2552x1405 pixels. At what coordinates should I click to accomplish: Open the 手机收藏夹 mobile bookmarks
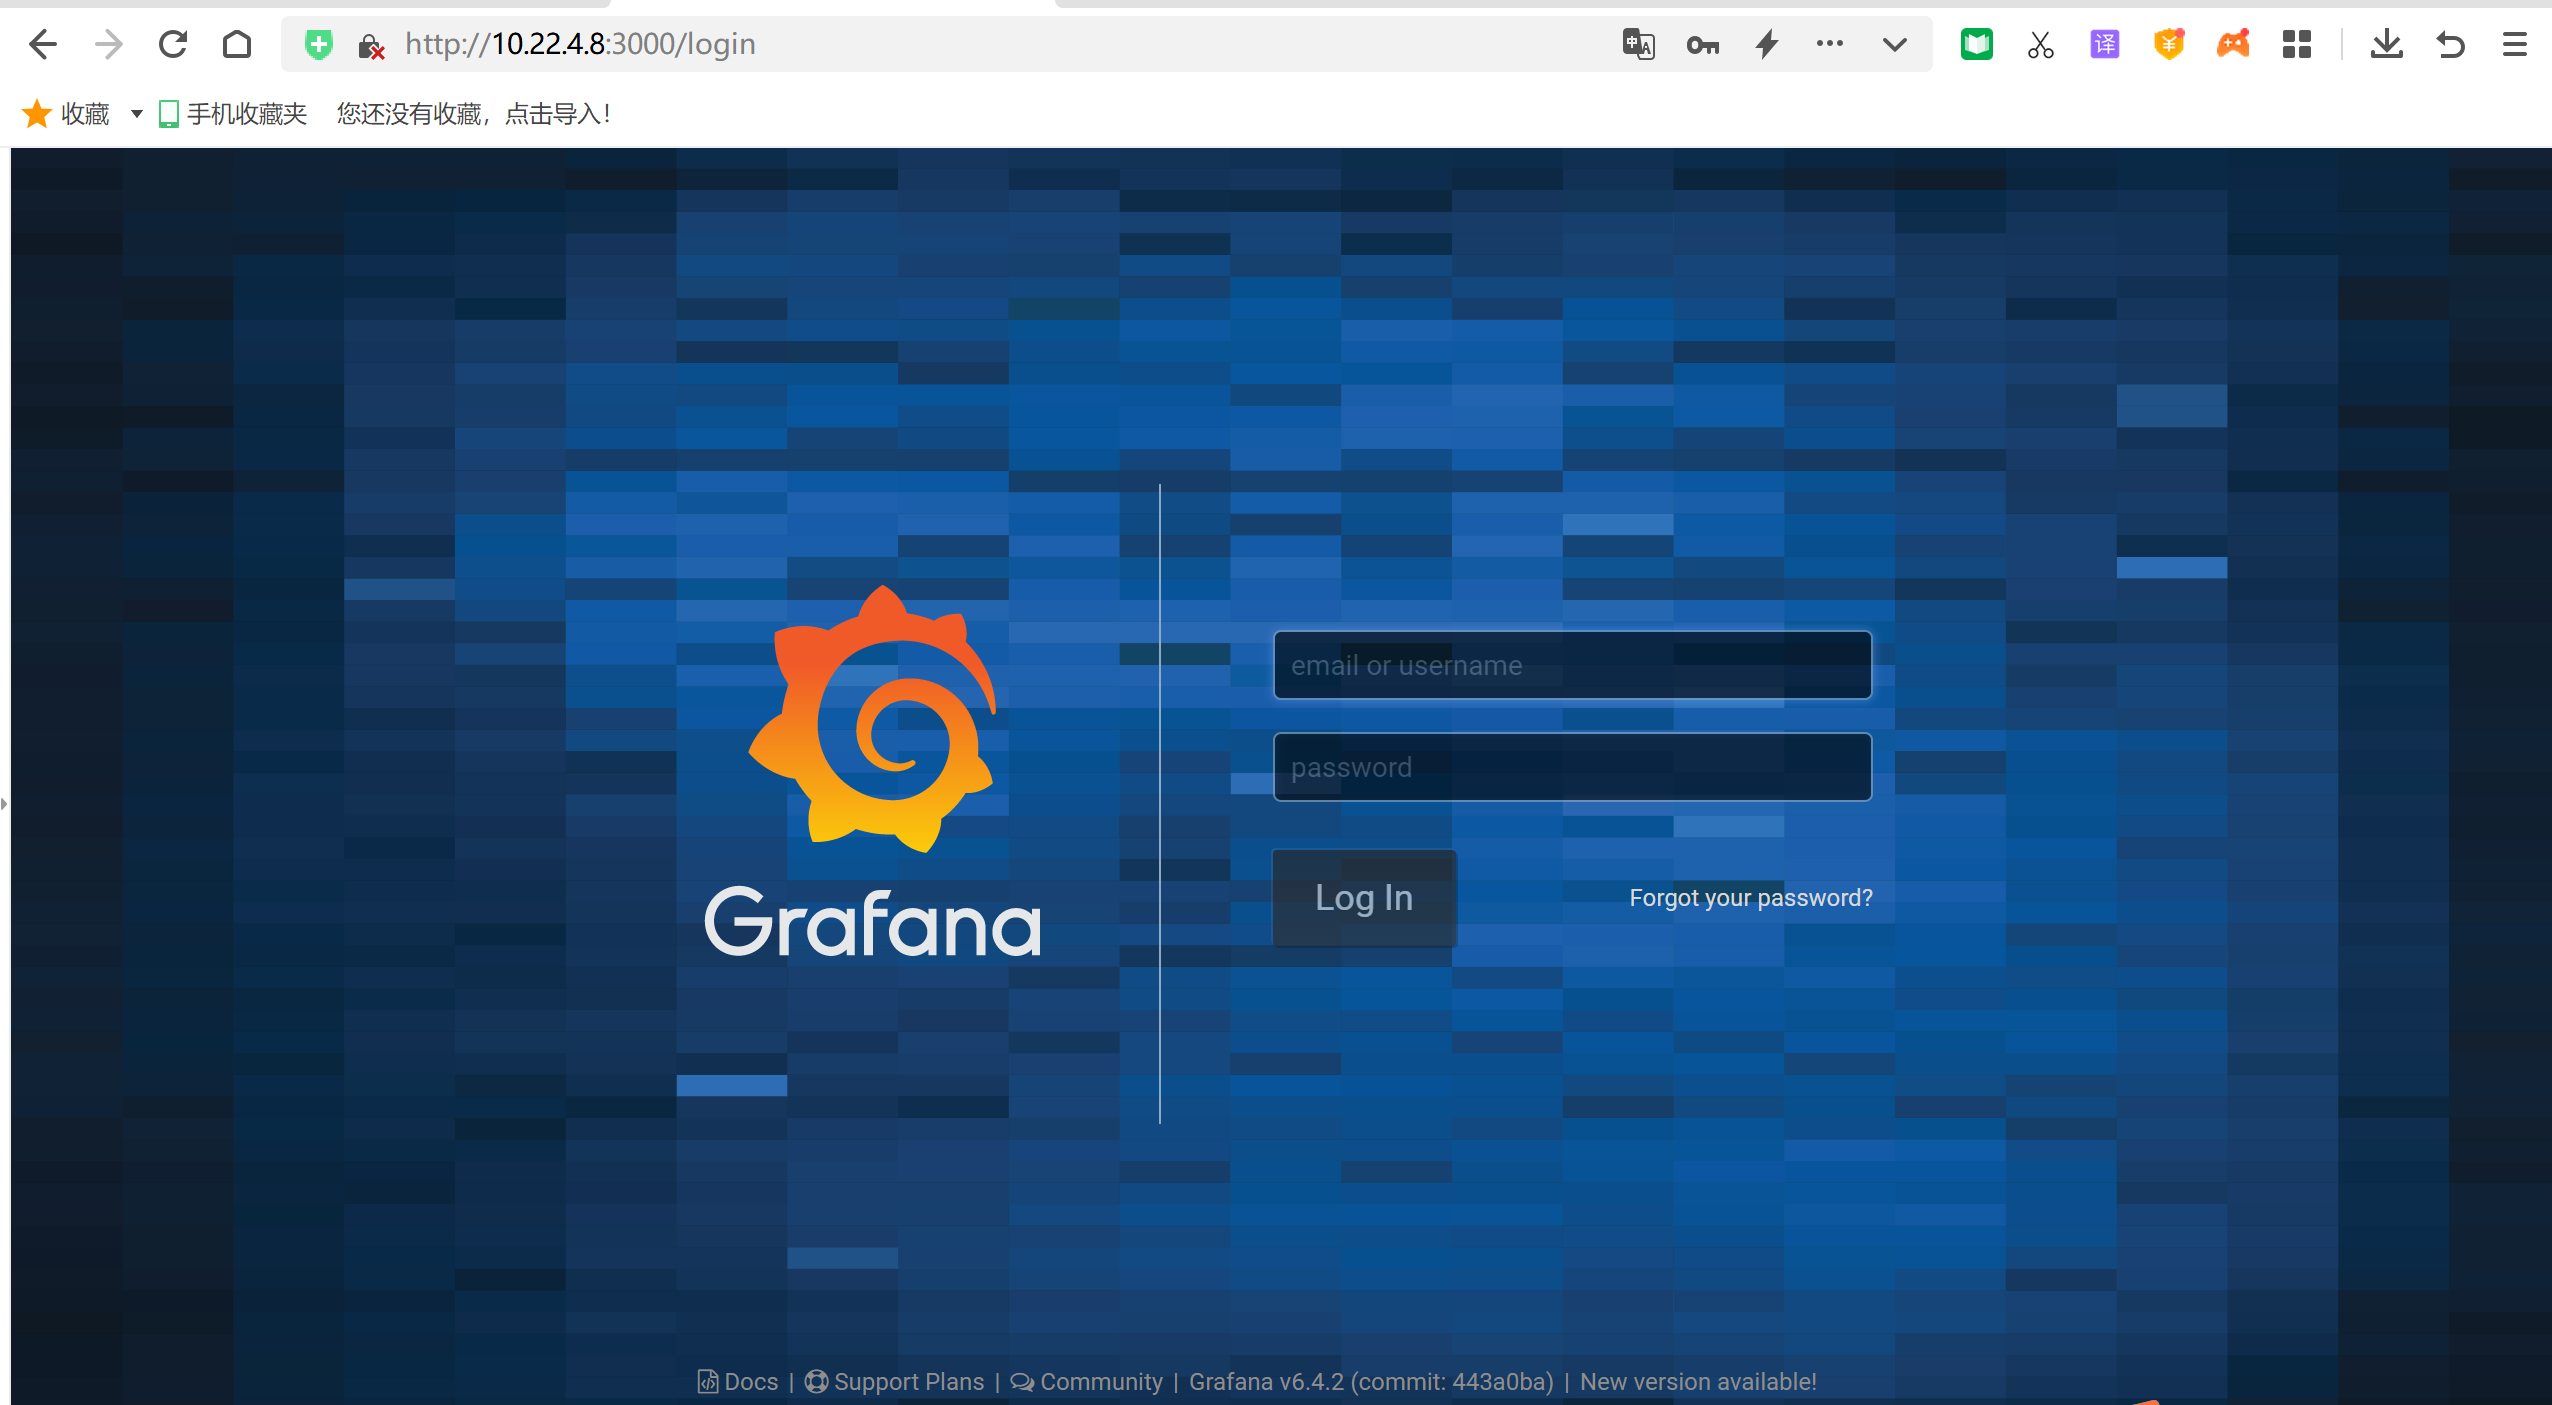[233, 114]
